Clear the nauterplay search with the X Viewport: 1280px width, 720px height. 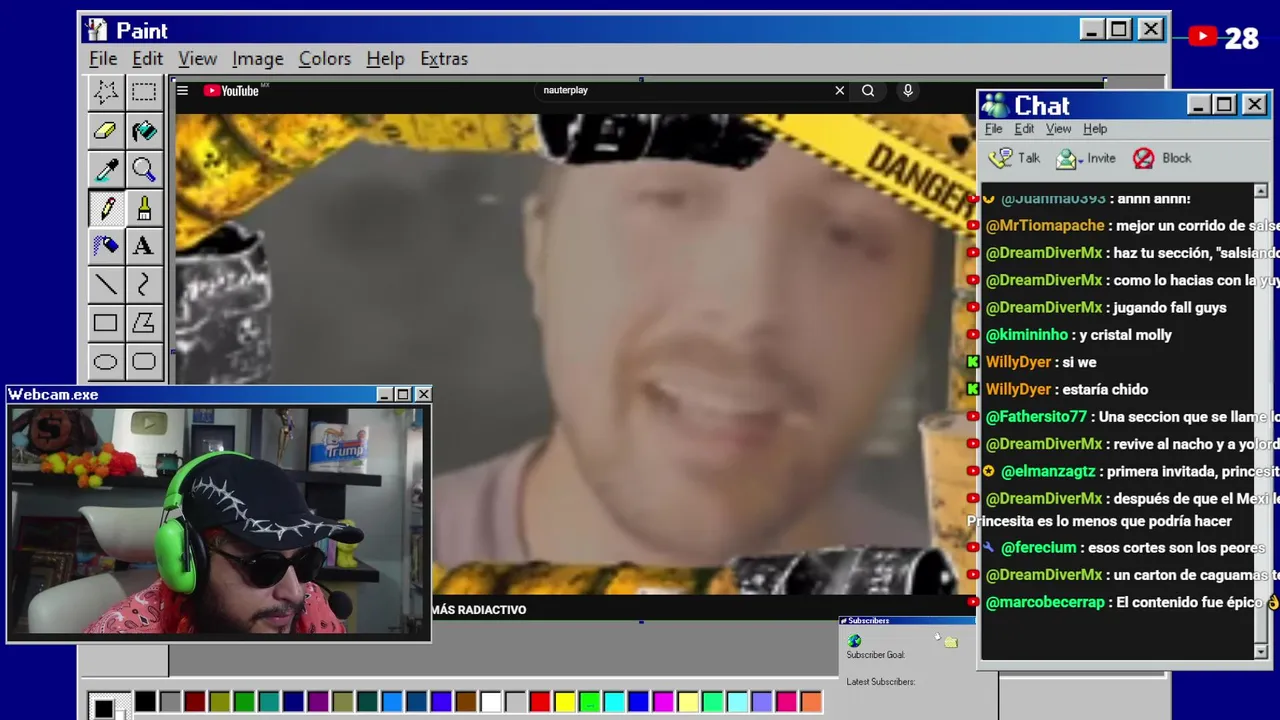(x=840, y=90)
